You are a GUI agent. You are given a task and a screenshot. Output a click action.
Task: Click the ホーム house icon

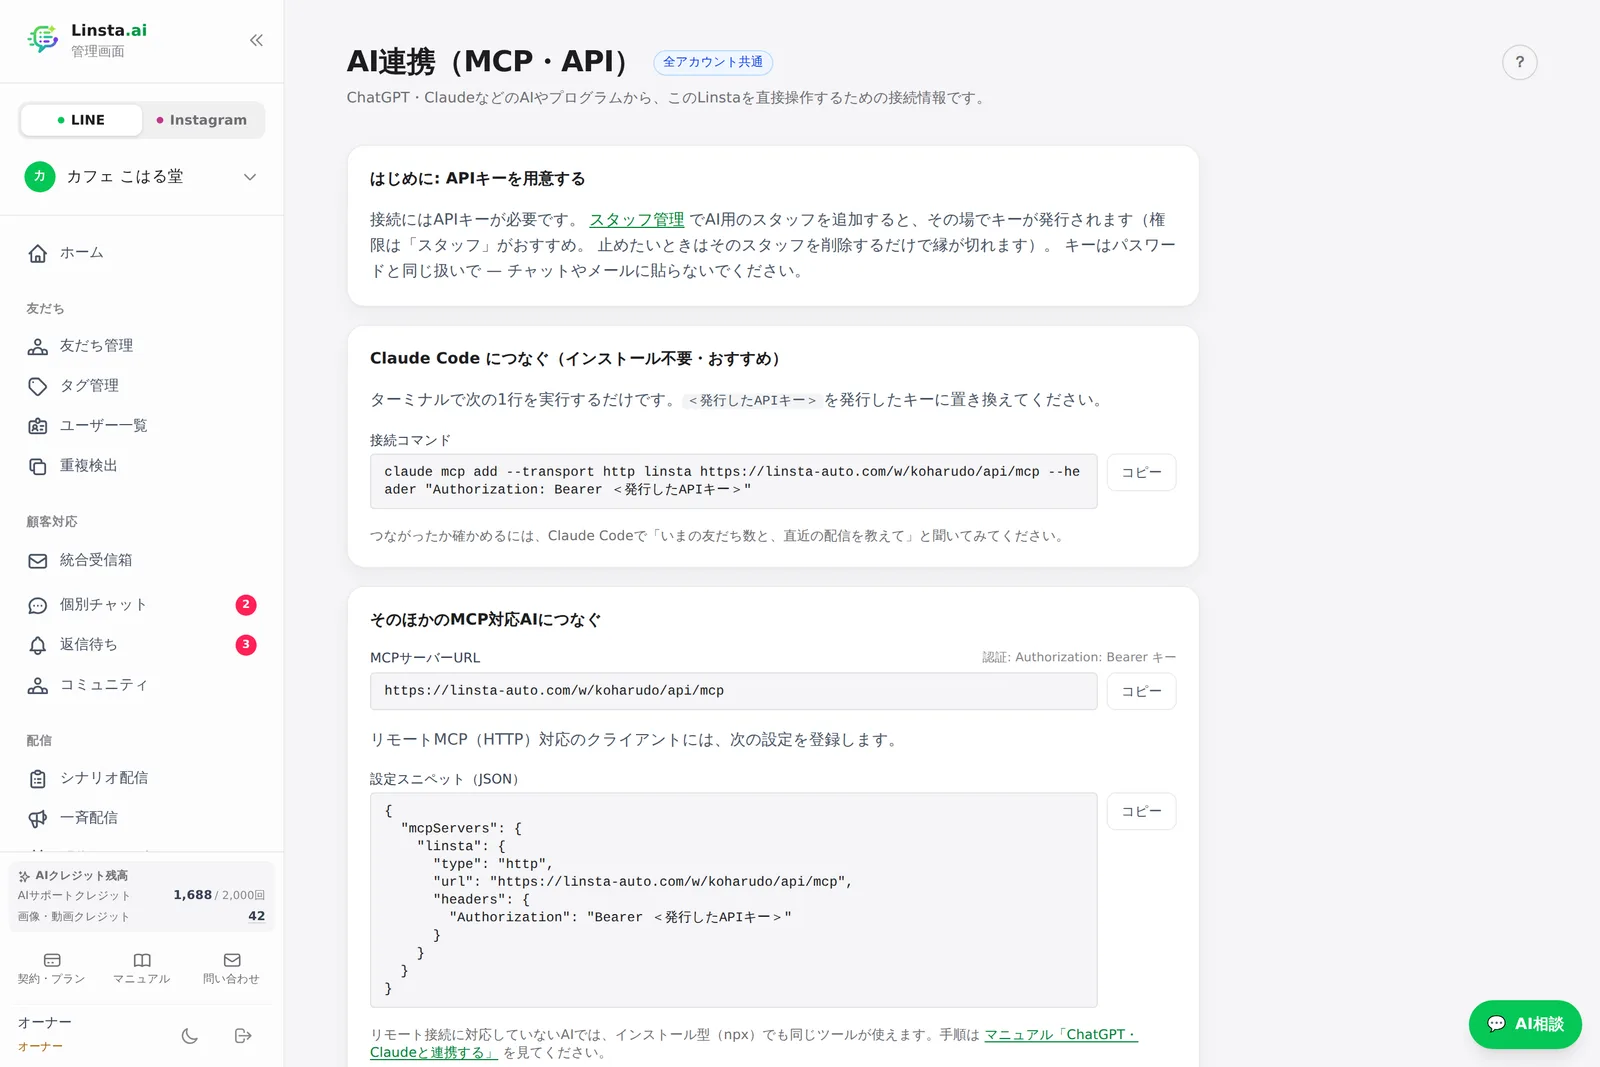point(38,253)
